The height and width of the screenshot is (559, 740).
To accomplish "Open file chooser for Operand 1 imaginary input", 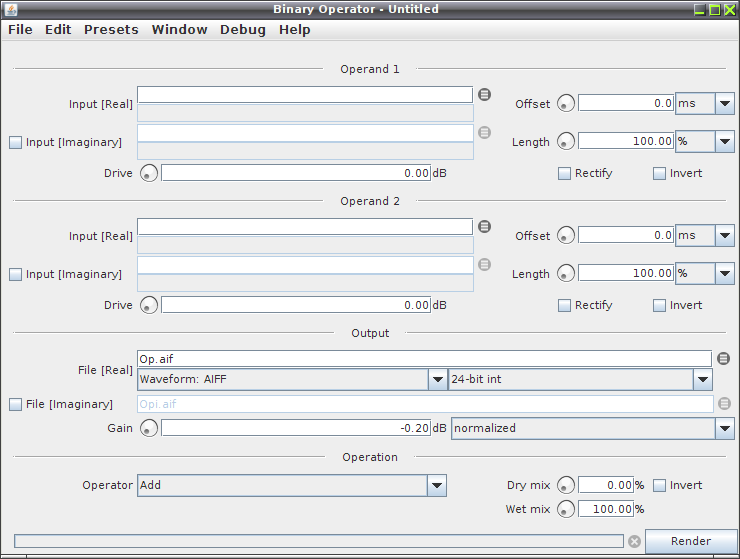I will pos(484,133).
